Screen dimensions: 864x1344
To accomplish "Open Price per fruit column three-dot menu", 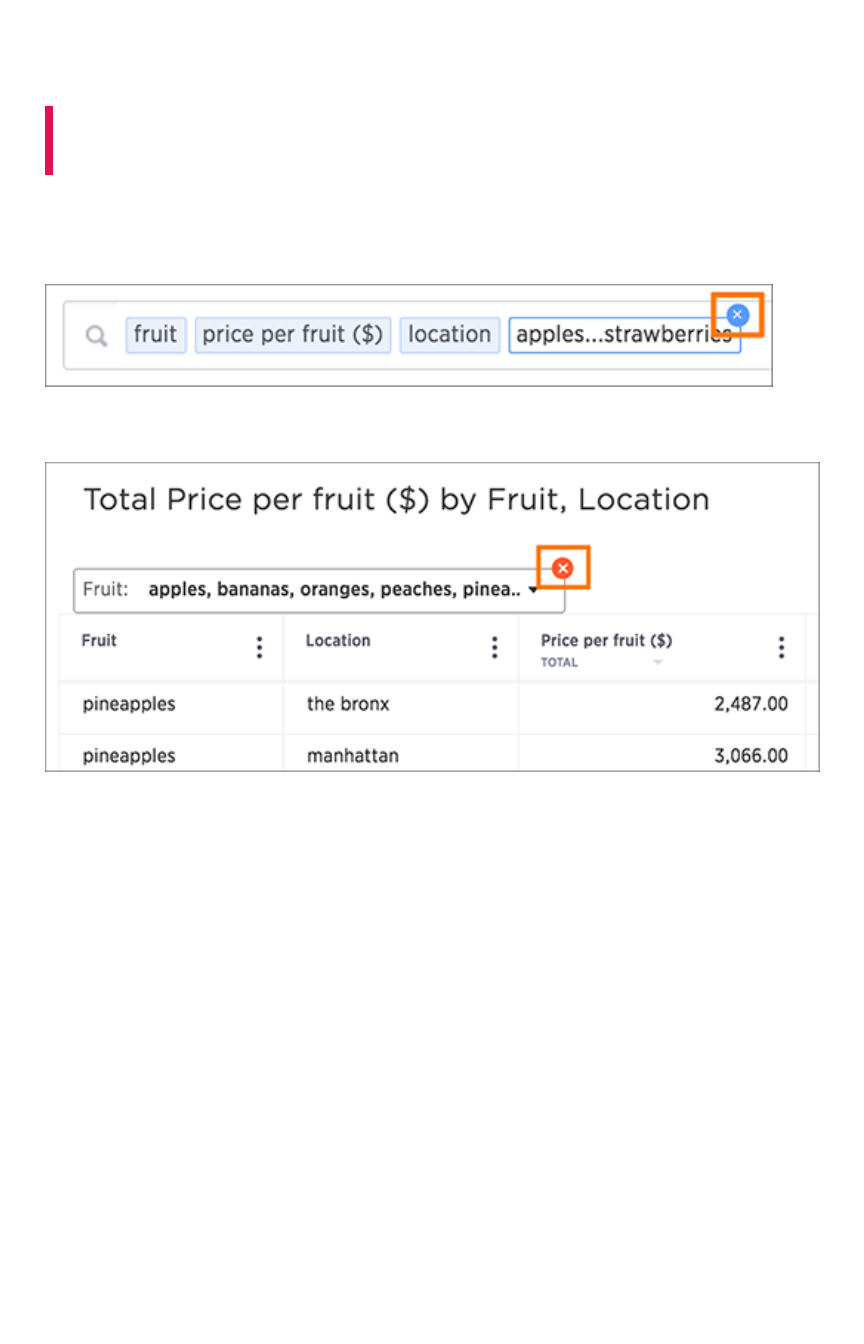I will click(782, 648).
